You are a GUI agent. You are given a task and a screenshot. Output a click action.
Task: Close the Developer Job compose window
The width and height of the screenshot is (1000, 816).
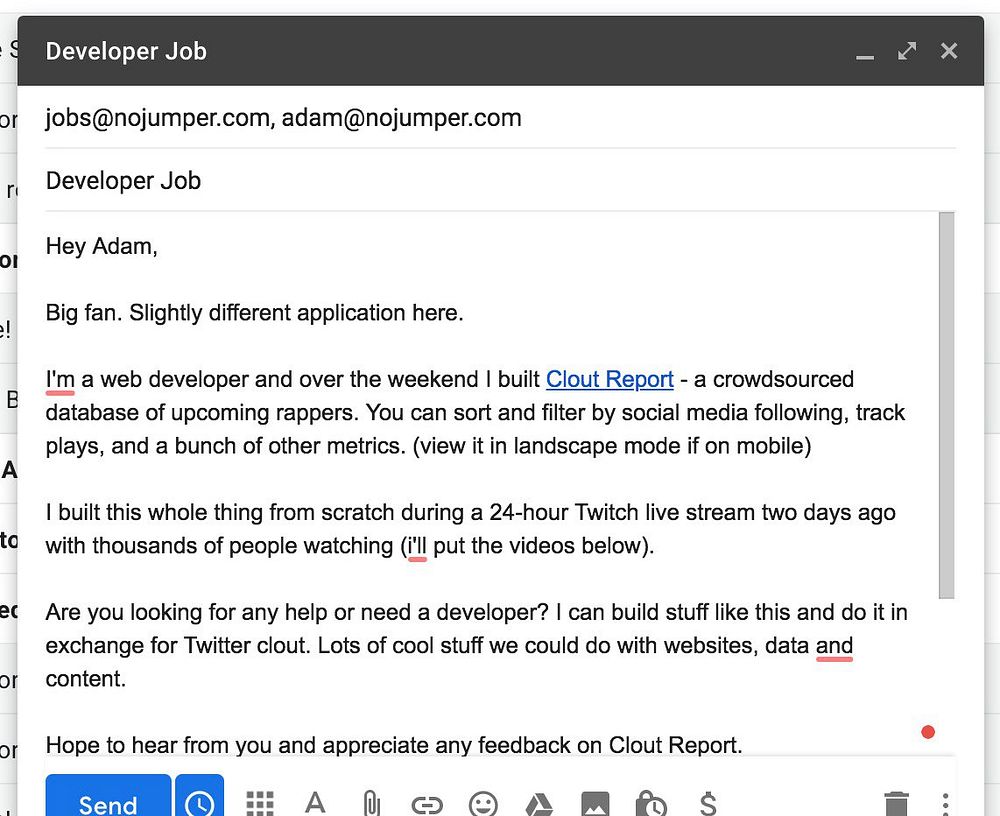point(949,51)
